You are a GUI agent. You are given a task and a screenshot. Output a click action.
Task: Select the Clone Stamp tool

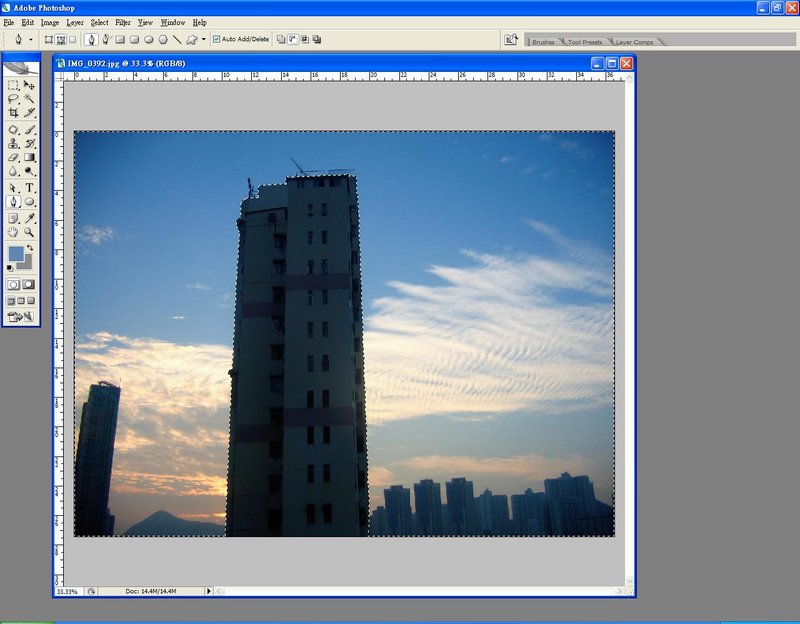pyautogui.click(x=13, y=143)
